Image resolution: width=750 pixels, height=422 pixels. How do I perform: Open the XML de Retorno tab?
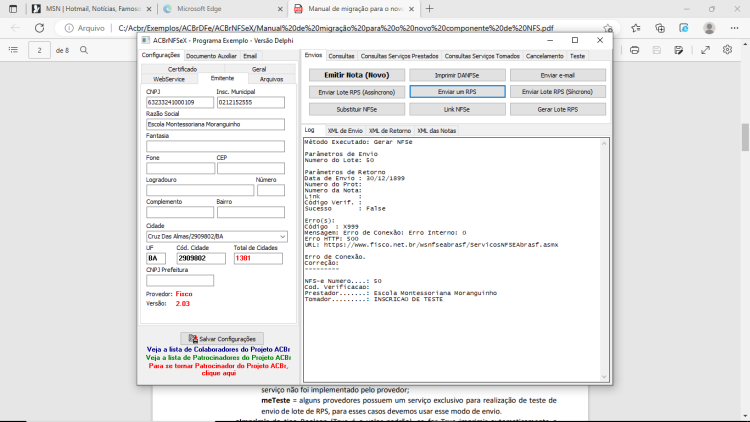[x=389, y=131]
